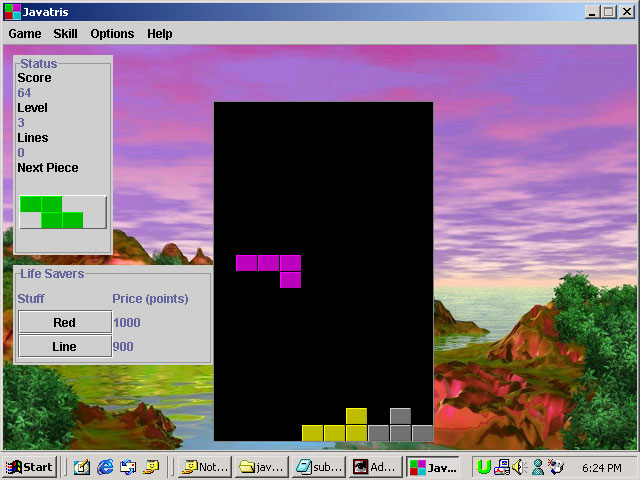Click the Stuff column header
This screenshot has width=640, height=480.
(x=31, y=298)
